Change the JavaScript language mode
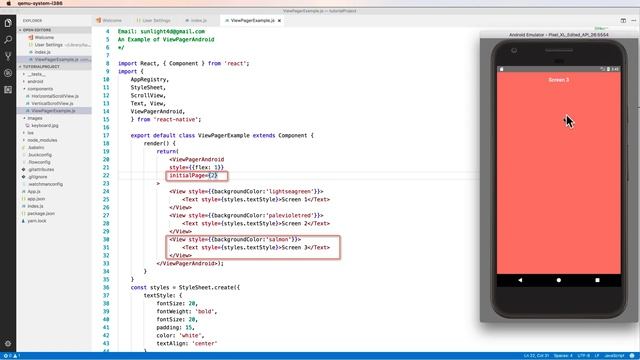The image size is (640, 360). click(614, 356)
